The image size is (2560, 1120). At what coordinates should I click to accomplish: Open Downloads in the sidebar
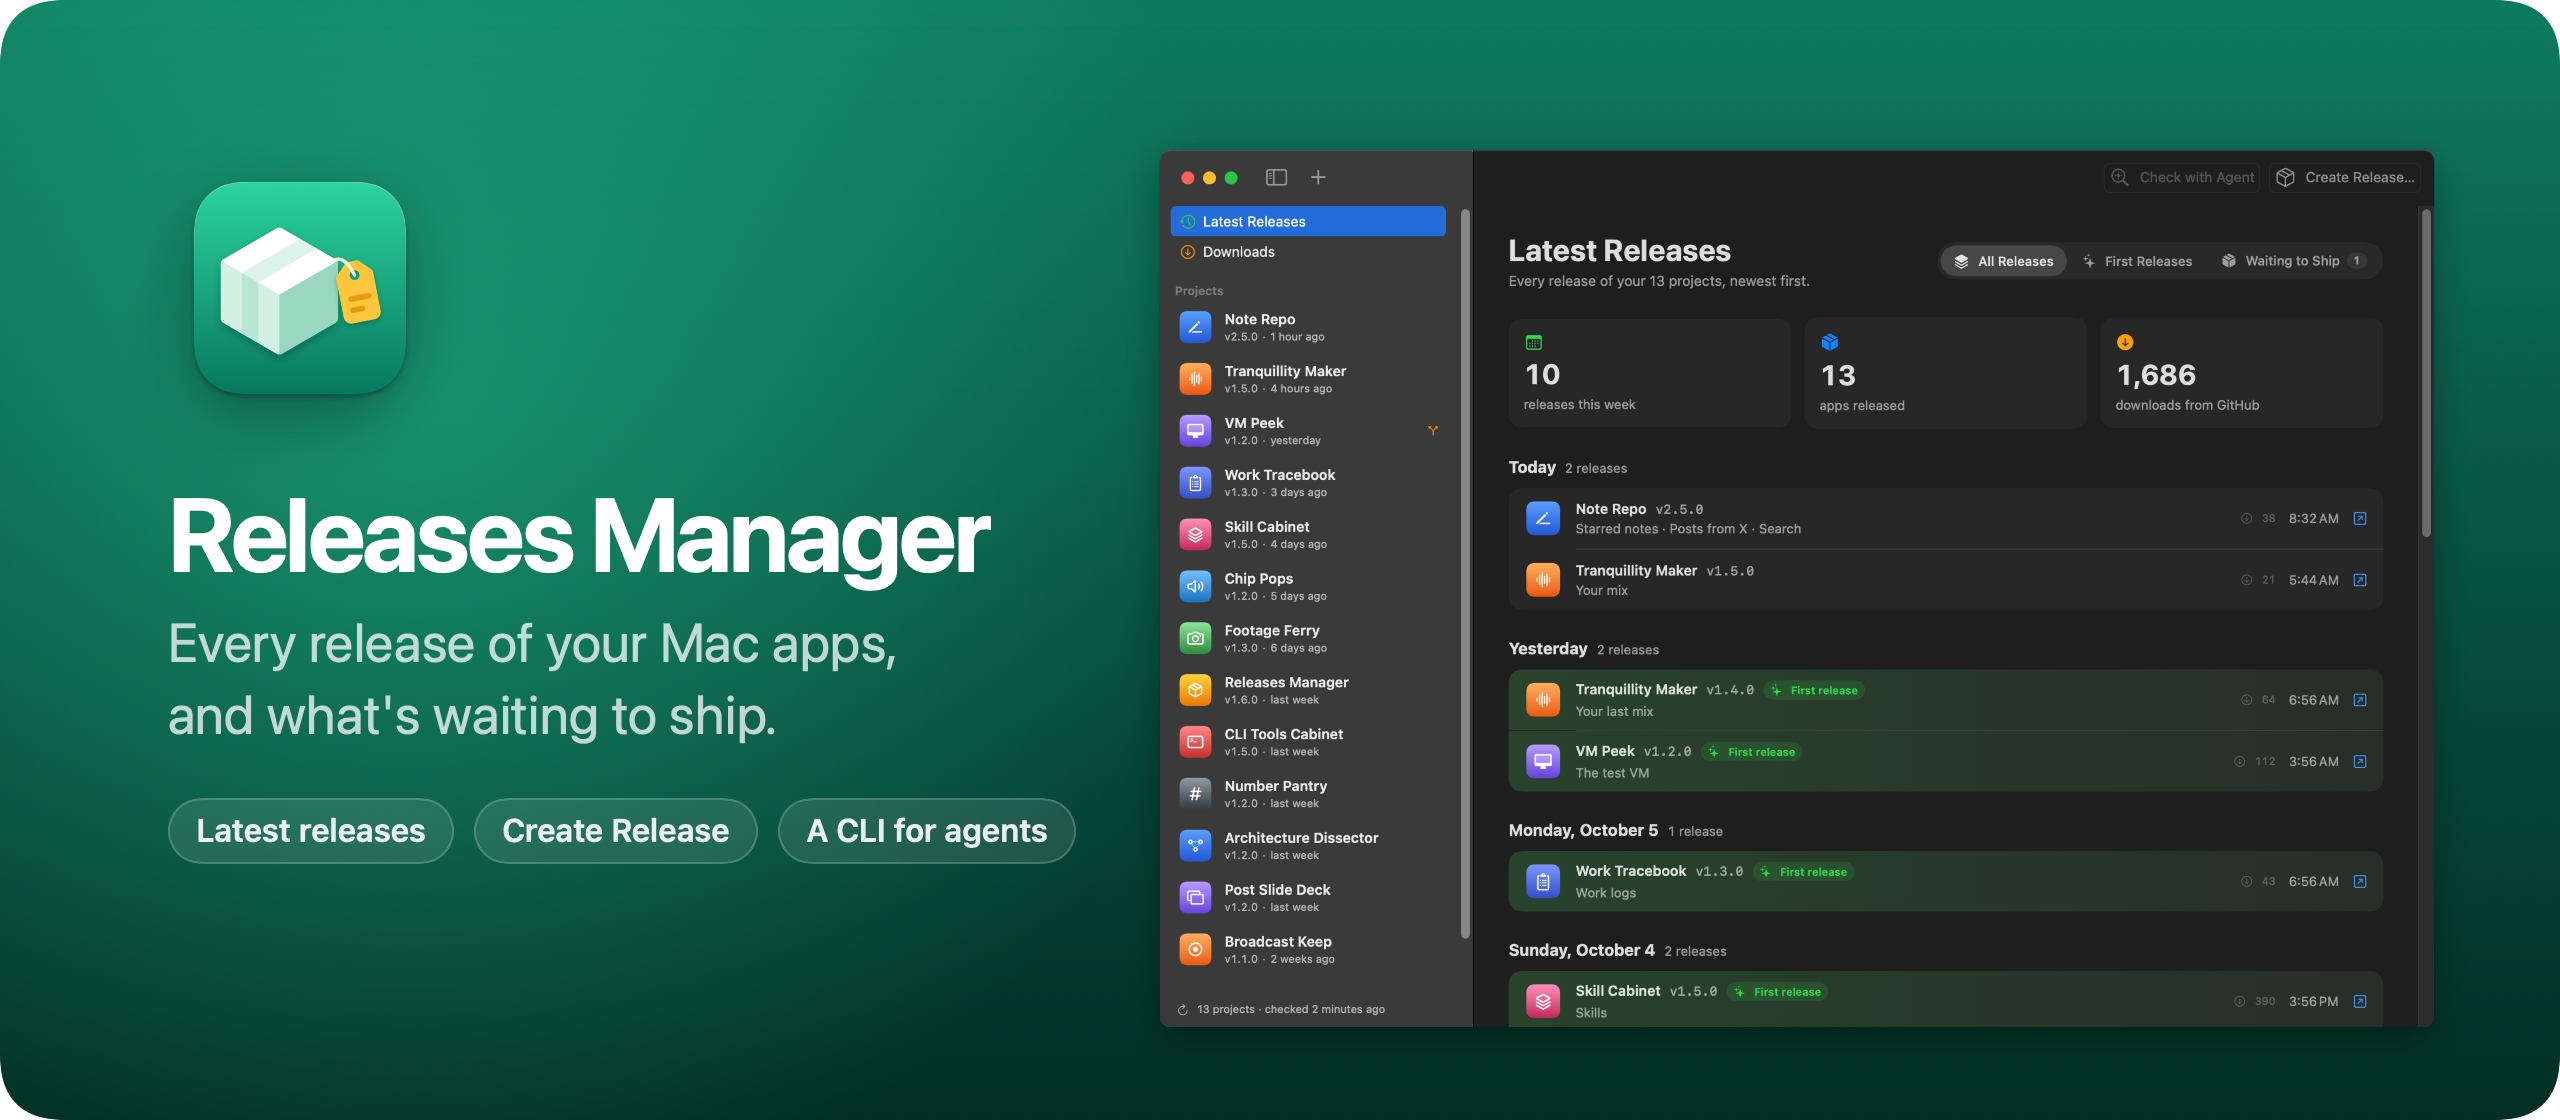pyautogui.click(x=1308, y=252)
